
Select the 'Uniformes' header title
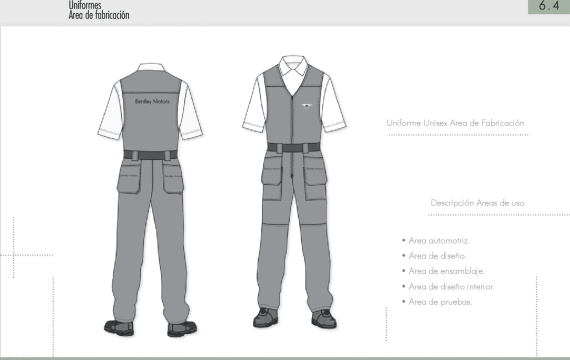[85, 5]
